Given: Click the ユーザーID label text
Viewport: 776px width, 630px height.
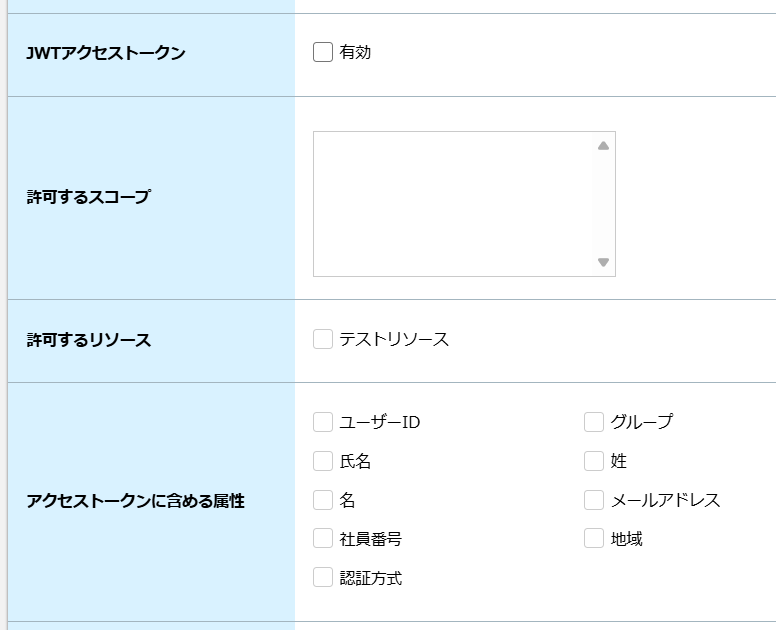Looking at the screenshot, I should (380, 422).
